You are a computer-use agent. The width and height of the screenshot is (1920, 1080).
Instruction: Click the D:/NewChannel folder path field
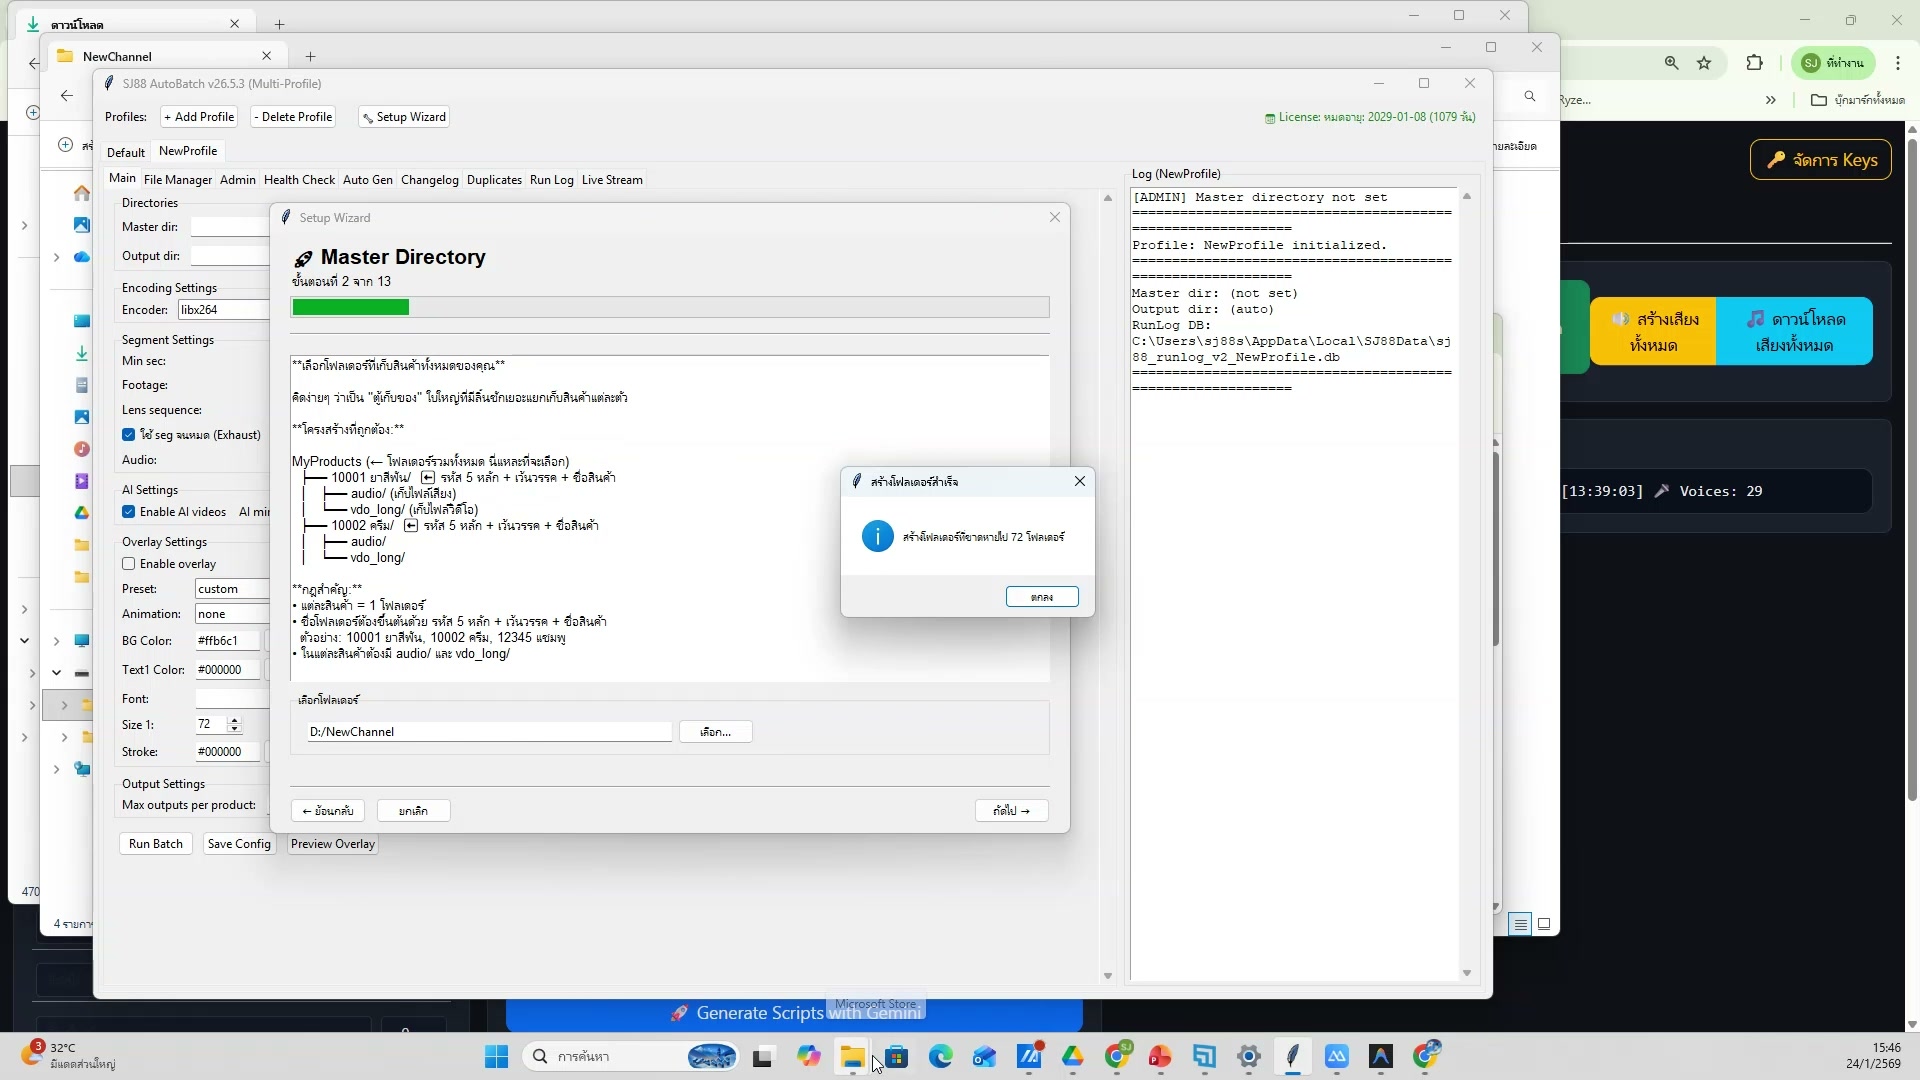489,732
